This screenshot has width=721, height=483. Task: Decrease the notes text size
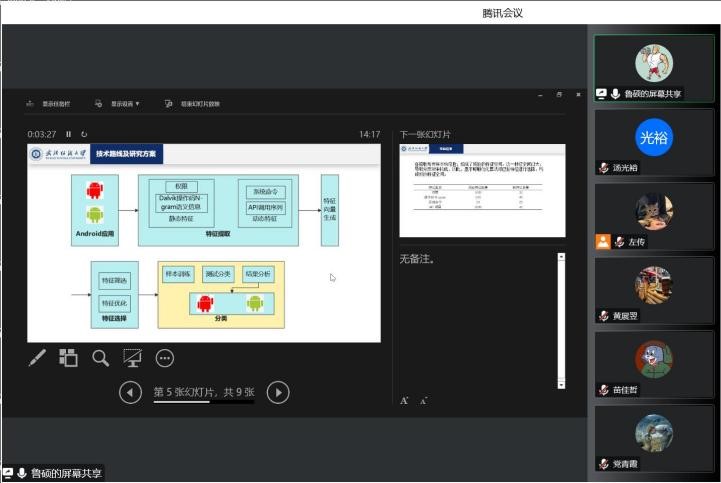click(423, 400)
